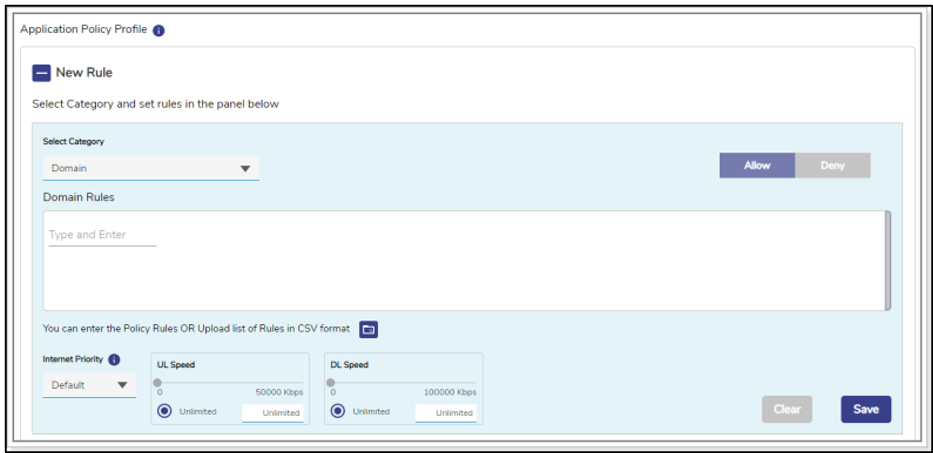933x453 pixels.
Task: Click the Select Category dropdown arrow
Action: (245, 169)
